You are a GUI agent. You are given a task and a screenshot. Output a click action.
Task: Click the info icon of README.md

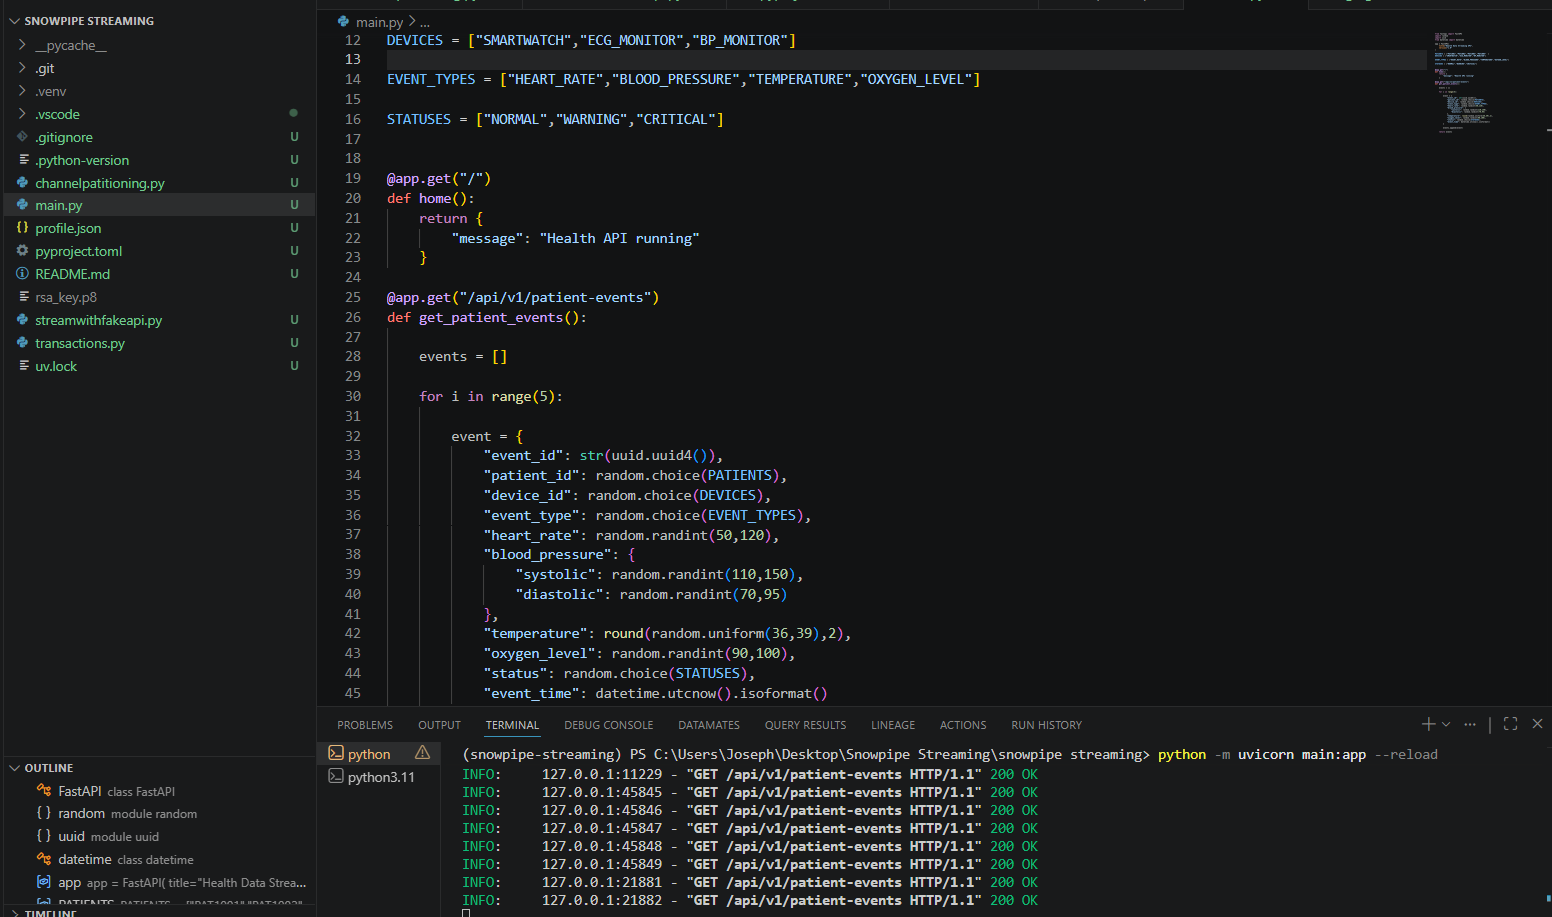click(22, 274)
